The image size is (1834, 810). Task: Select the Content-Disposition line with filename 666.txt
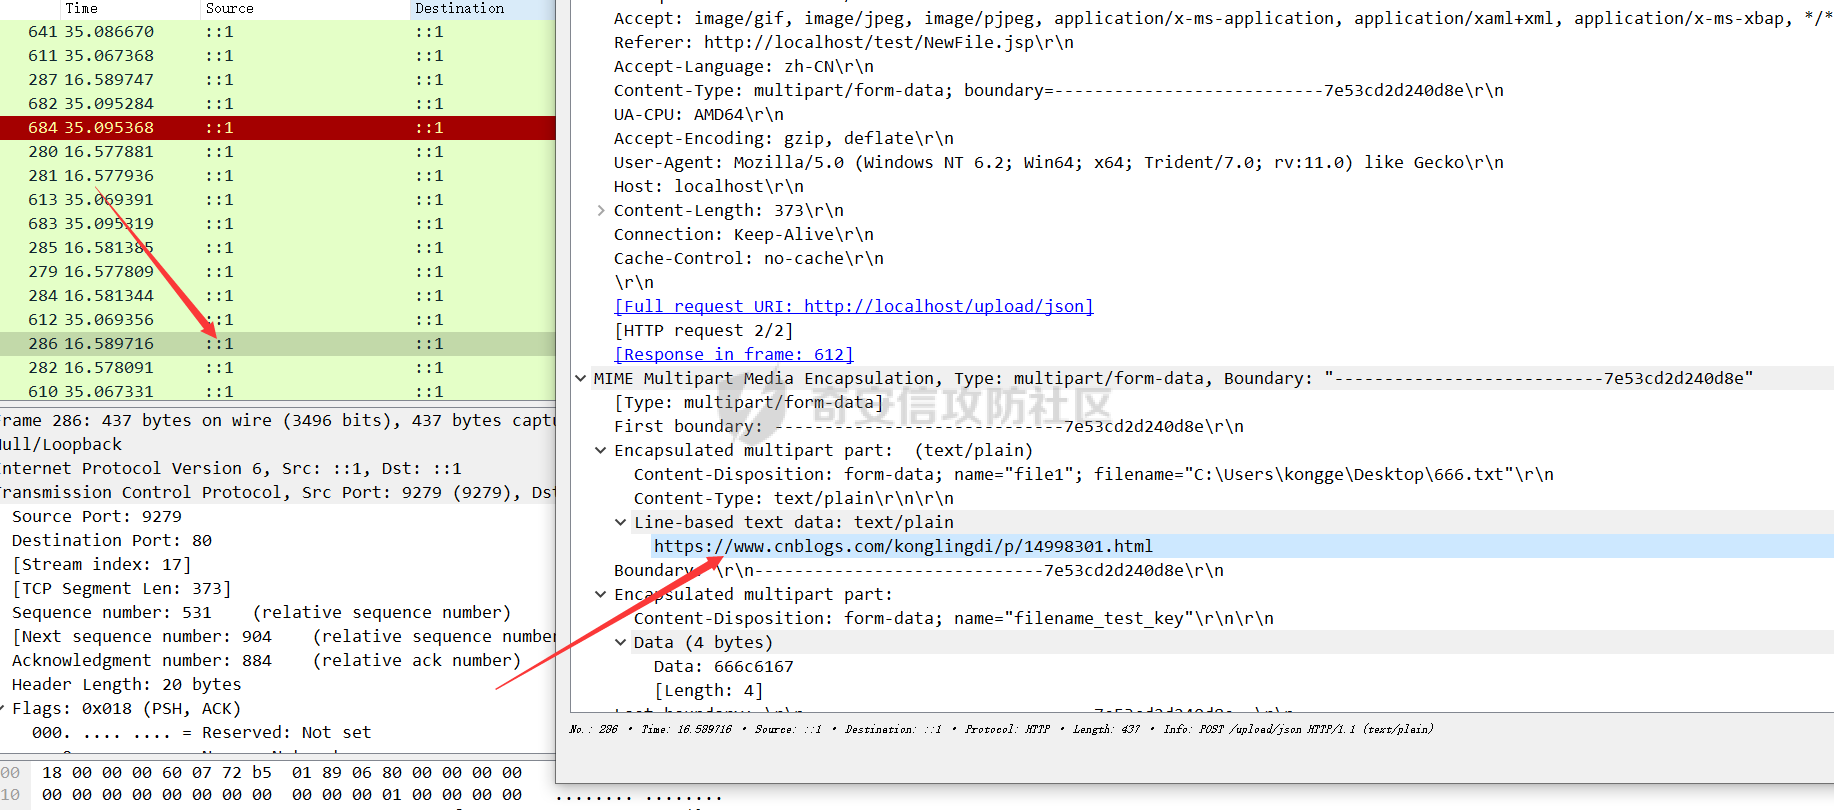coord(1093,474)
